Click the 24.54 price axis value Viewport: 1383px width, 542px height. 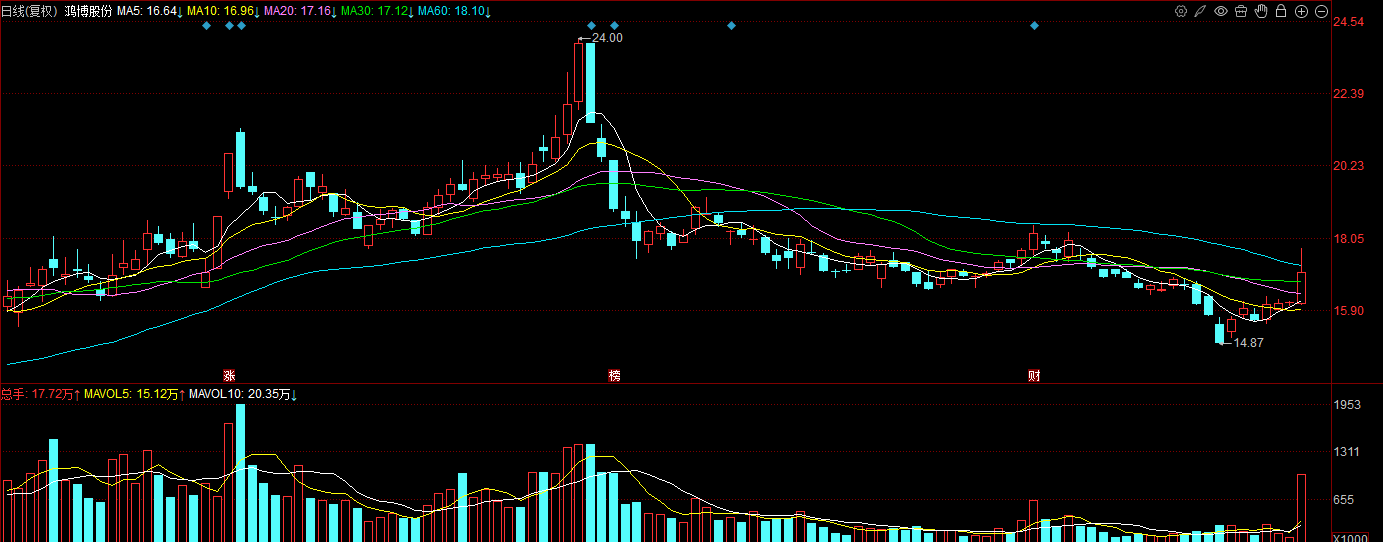[1349, 22]
